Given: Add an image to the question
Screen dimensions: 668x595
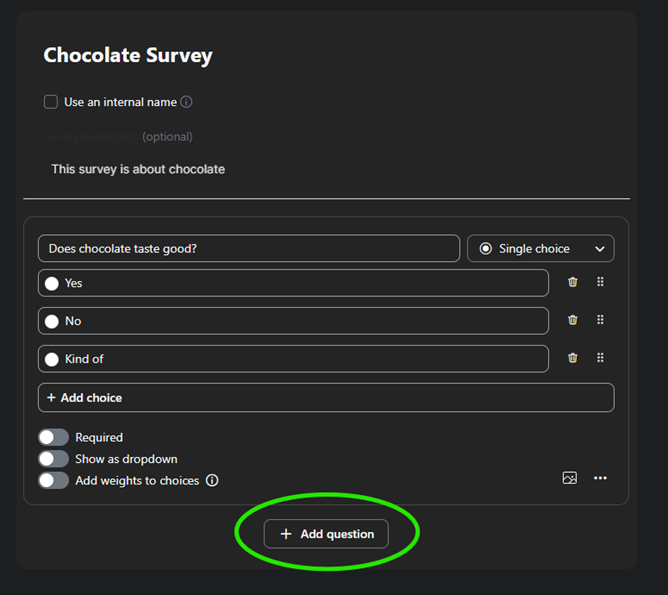Looking at the screenshot, I should [x=569, y=478].
